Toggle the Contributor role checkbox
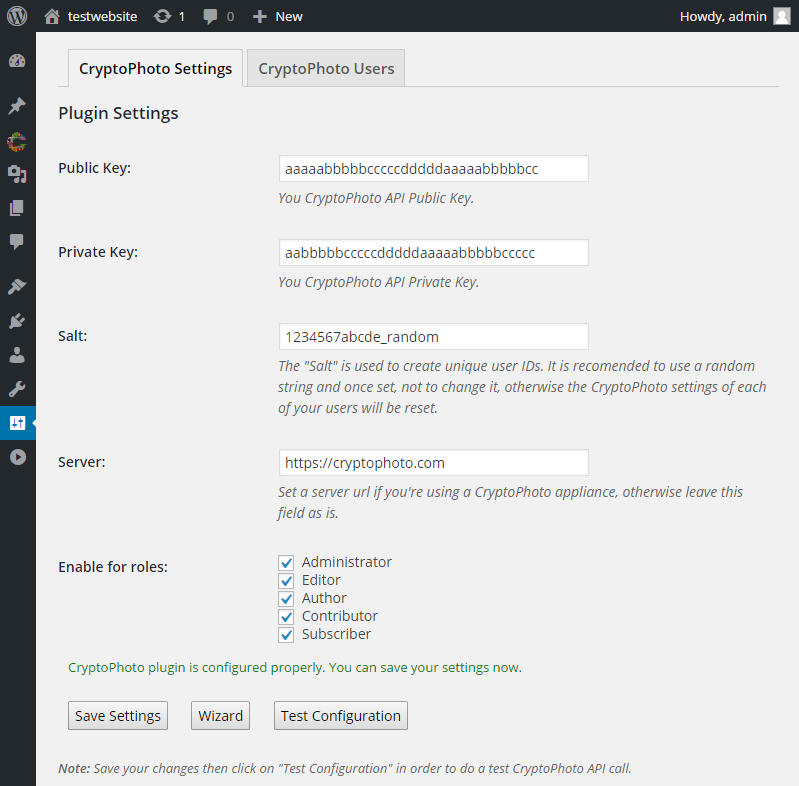The height and width of the screenshot is (786, 799). point(286,617)
